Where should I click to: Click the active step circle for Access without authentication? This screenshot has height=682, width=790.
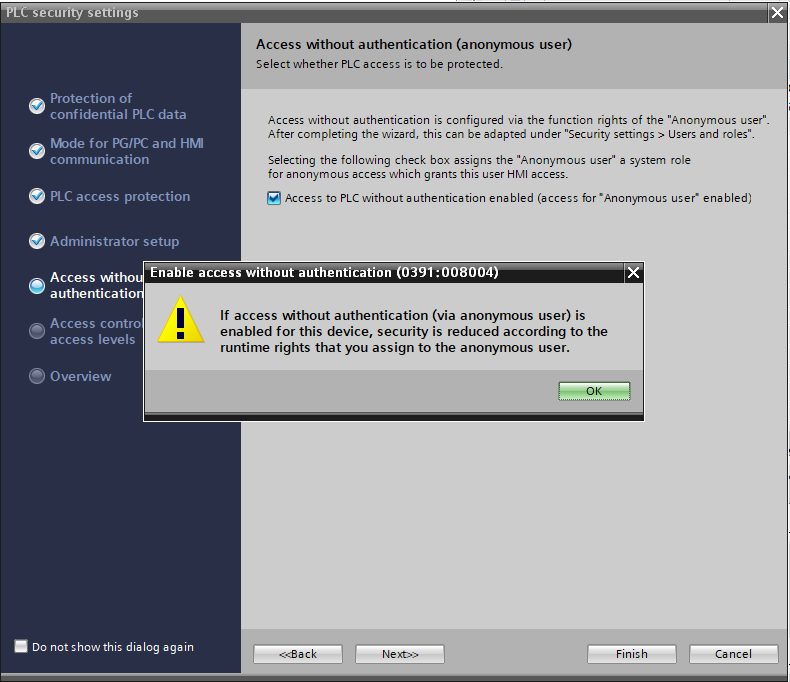coord(37,286)
